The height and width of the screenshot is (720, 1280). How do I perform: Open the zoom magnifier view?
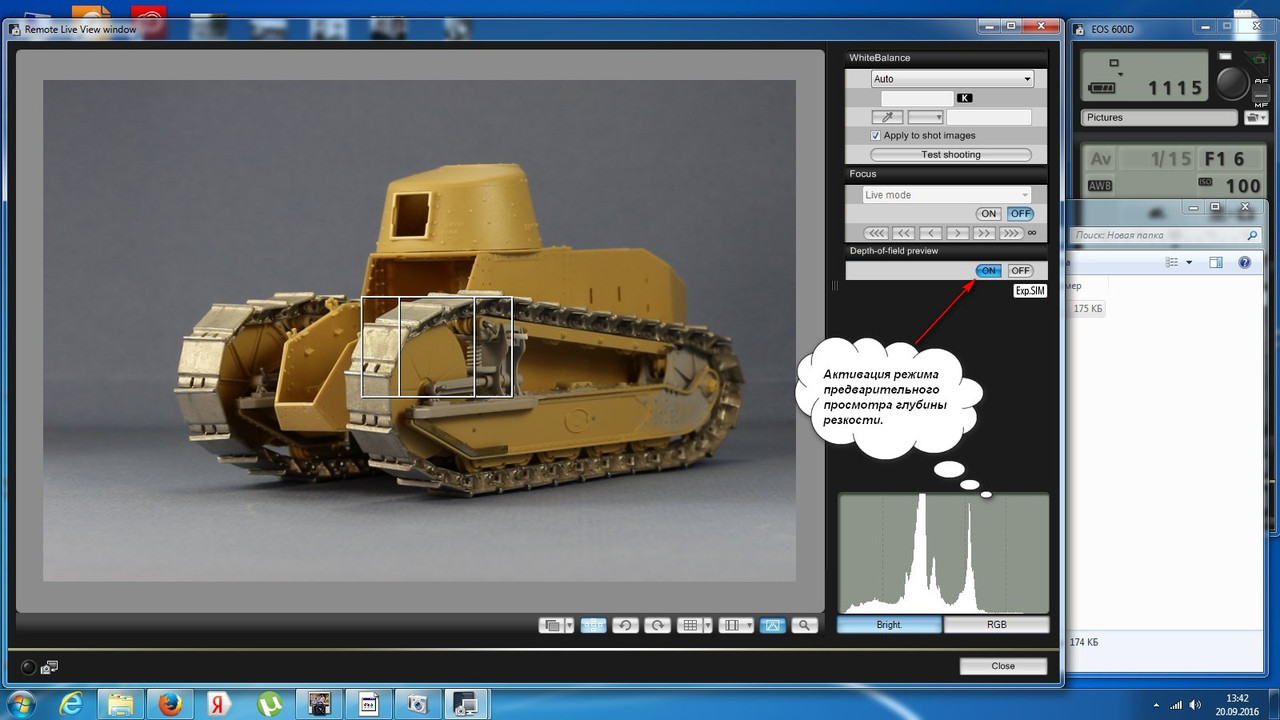pos(804,625)
